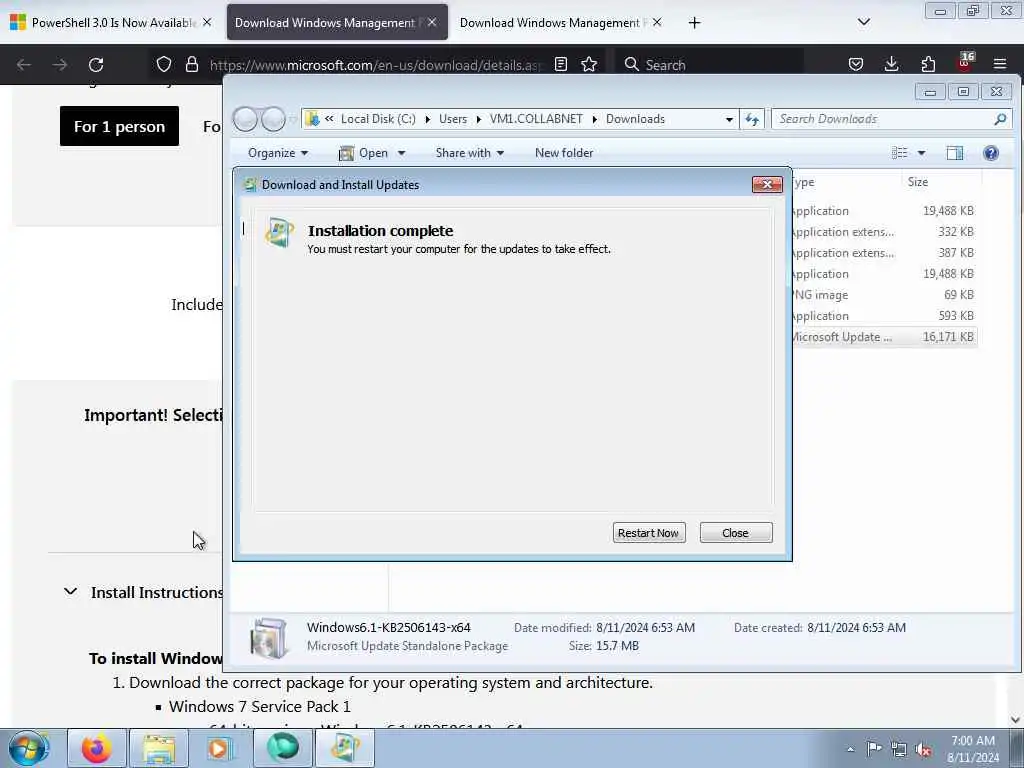Image resolution: width=1024 pixels, height=768 pixels.
Task: Click the Firefox address bar URL
Action: 376,65
